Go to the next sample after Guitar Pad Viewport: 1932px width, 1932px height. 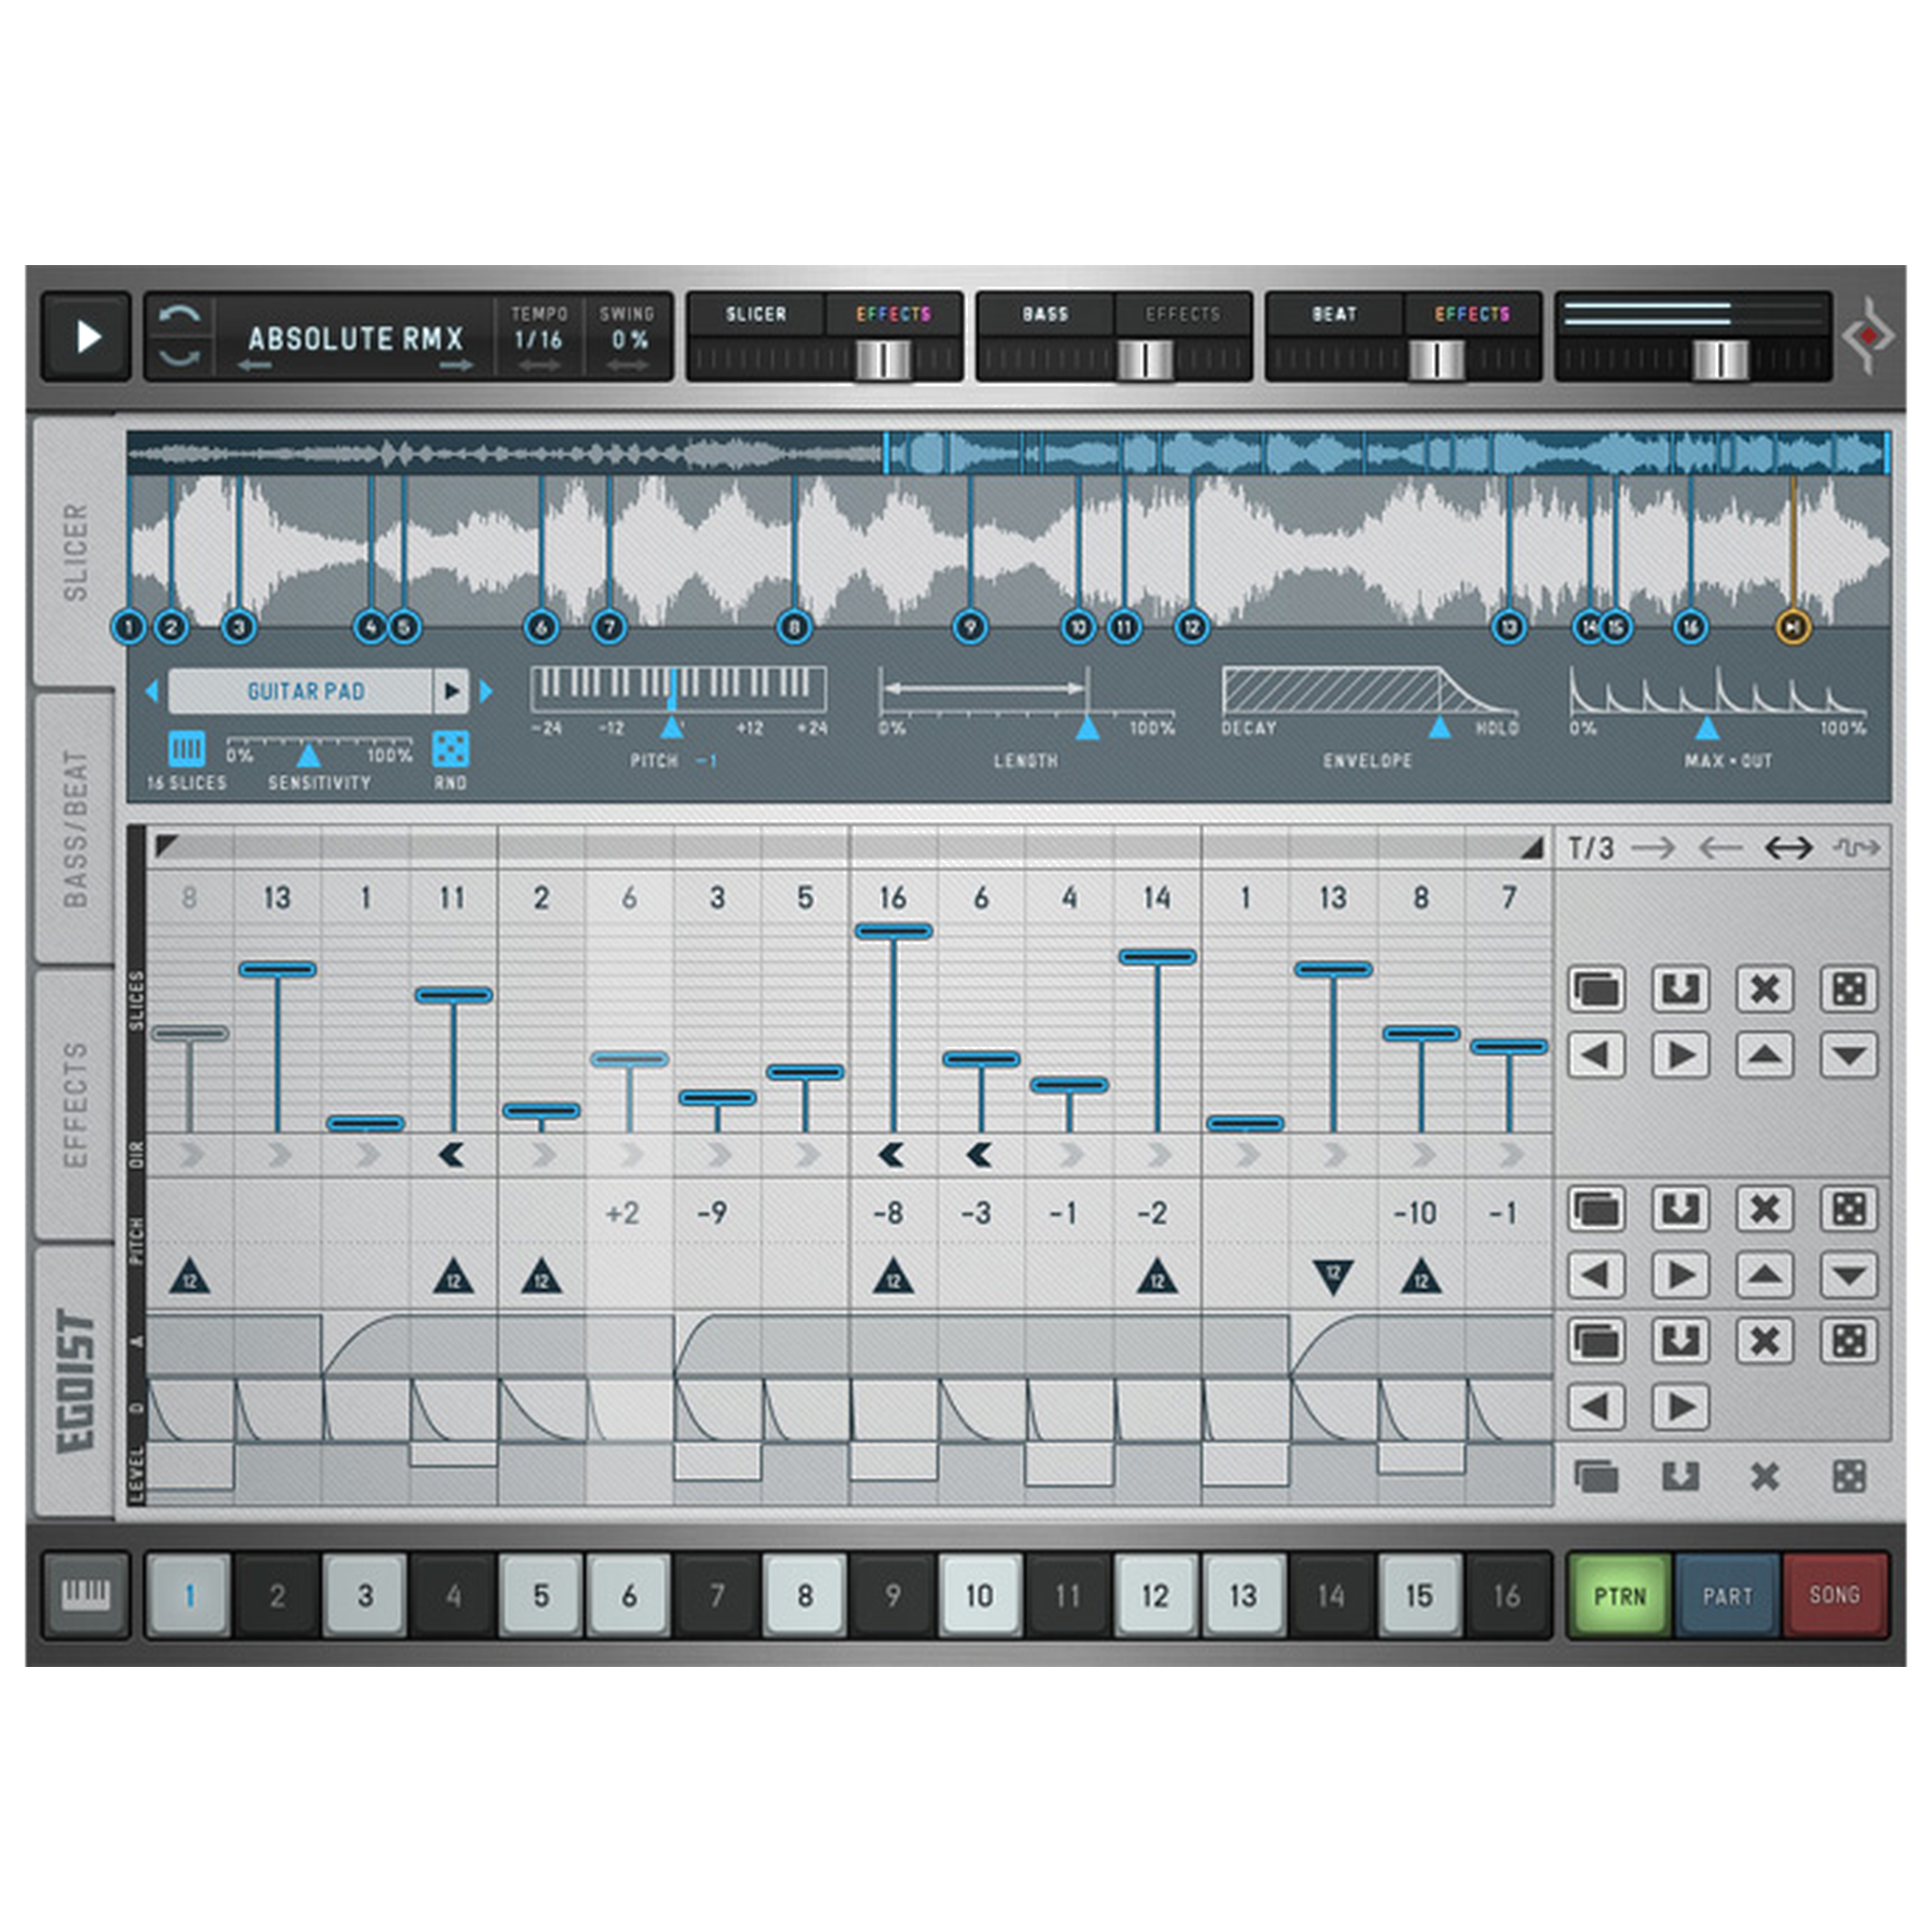487,691
